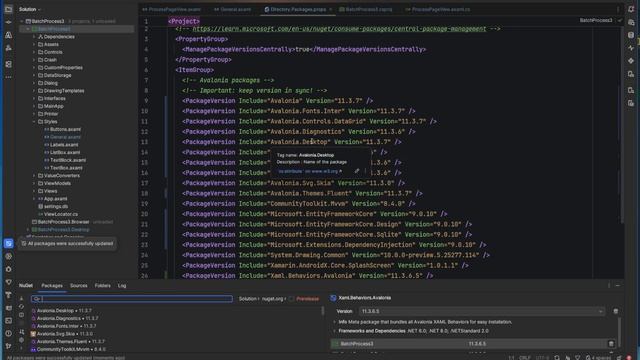The image size is (640, 360).
Task: Open the Version 11.3.6.5 combo box
Action: tap(482, 311)
